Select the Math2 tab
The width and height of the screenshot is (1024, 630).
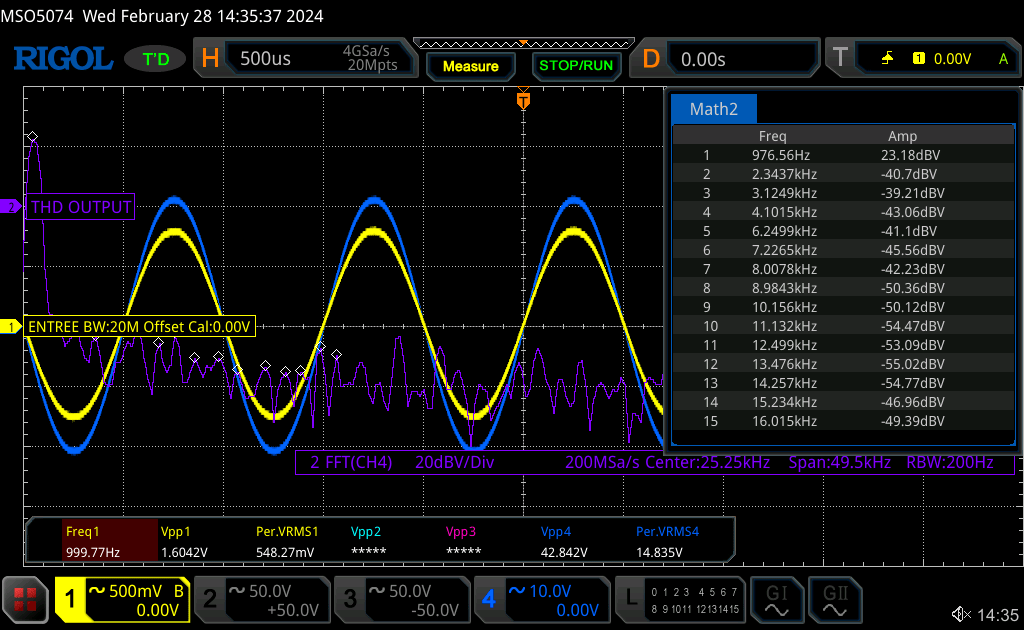714,108
